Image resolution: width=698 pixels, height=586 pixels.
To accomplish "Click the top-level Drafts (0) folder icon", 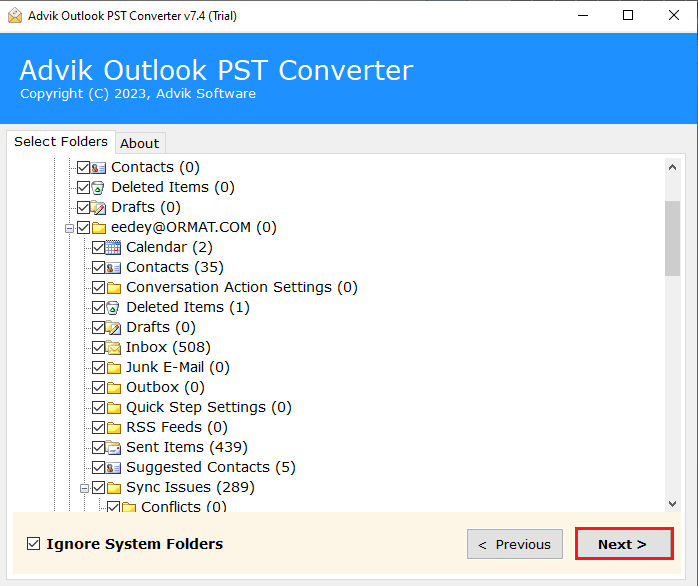I will (x=98, y=208).
